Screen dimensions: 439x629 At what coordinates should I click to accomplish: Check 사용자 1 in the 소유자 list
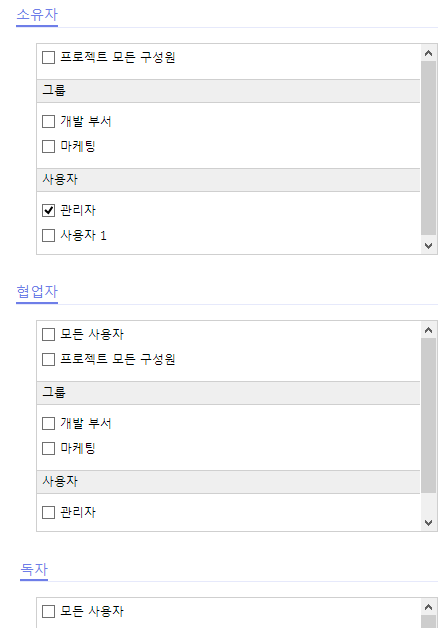[x=49, y=235]
